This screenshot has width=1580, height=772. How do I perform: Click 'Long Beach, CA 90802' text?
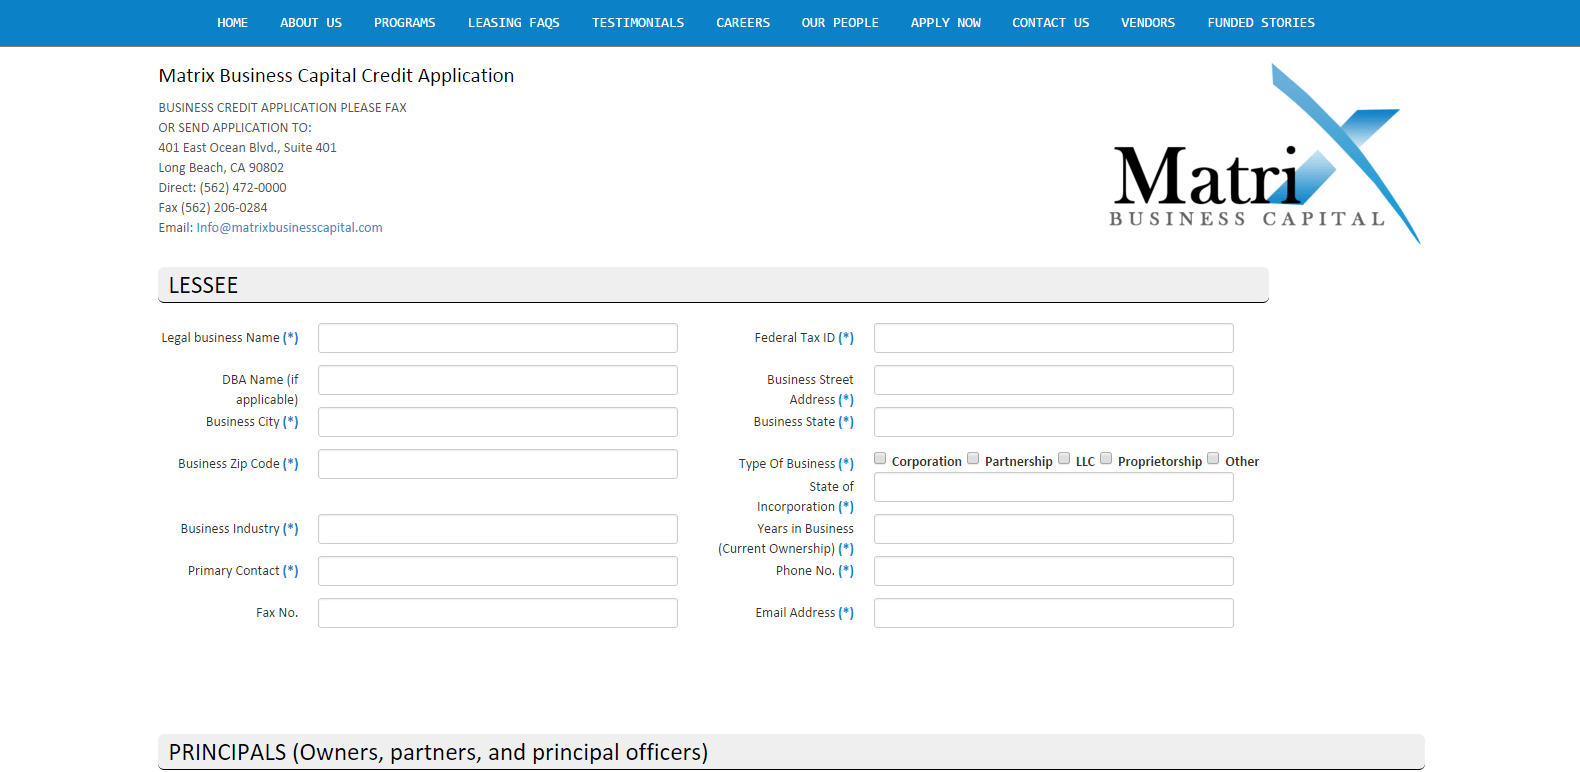click(x=221, y=168)
